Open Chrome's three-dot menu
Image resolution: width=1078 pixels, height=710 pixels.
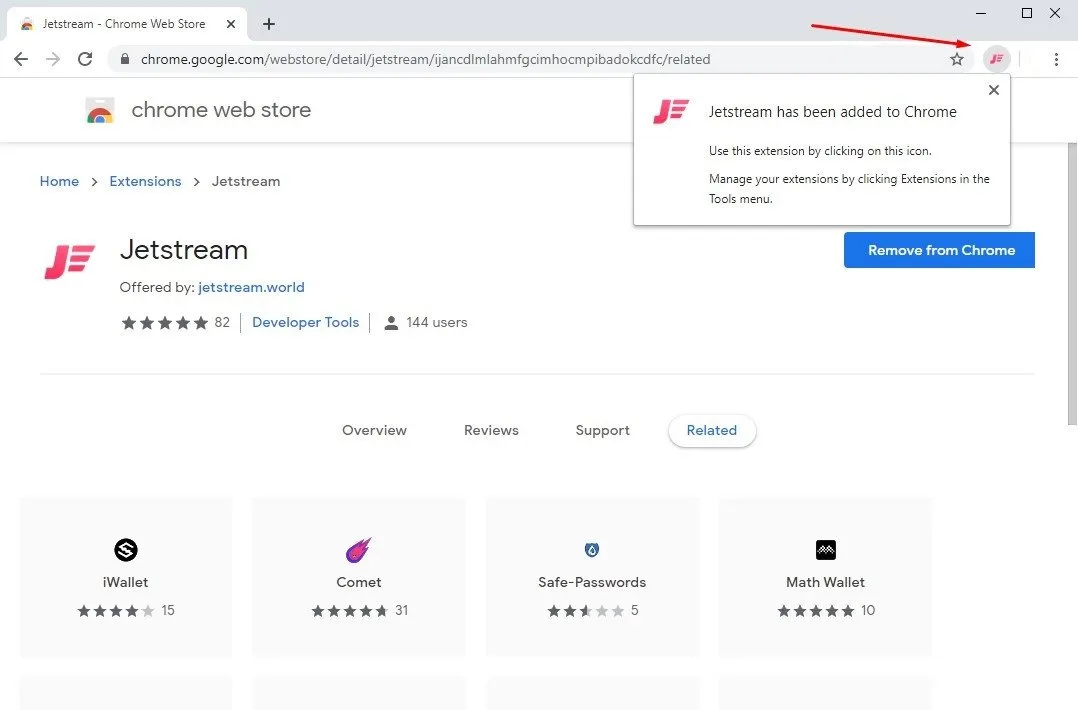(x=1056, y=59)
